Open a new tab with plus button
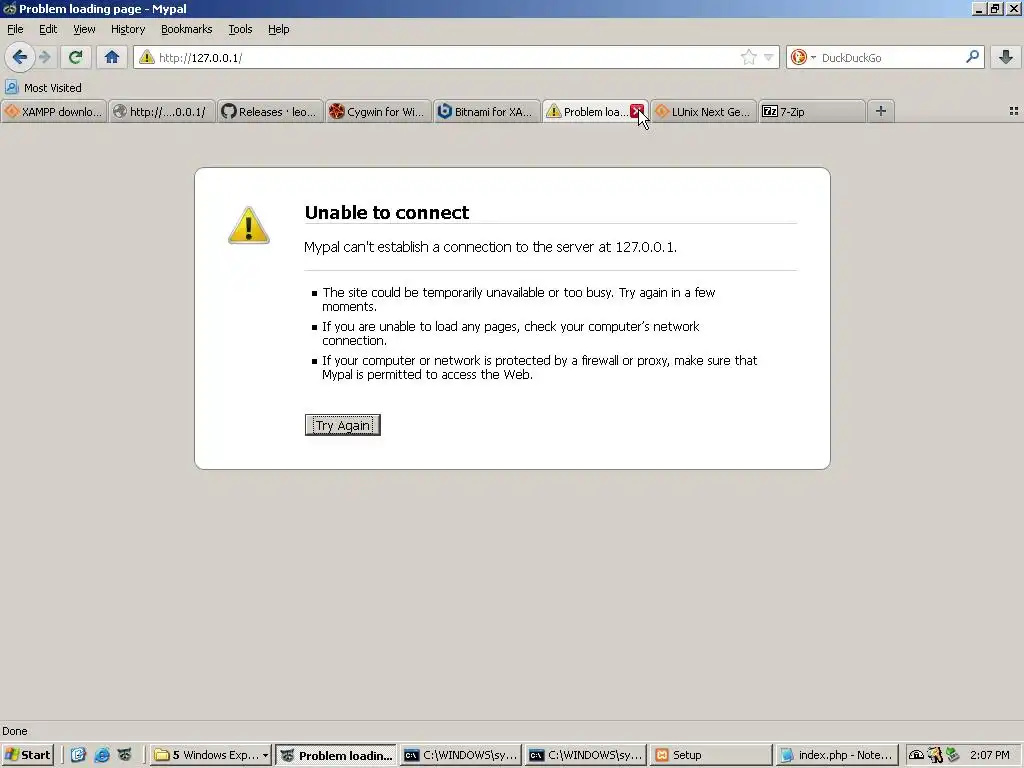The height and width of the screenshot is (768, 1024). point(880,111)
